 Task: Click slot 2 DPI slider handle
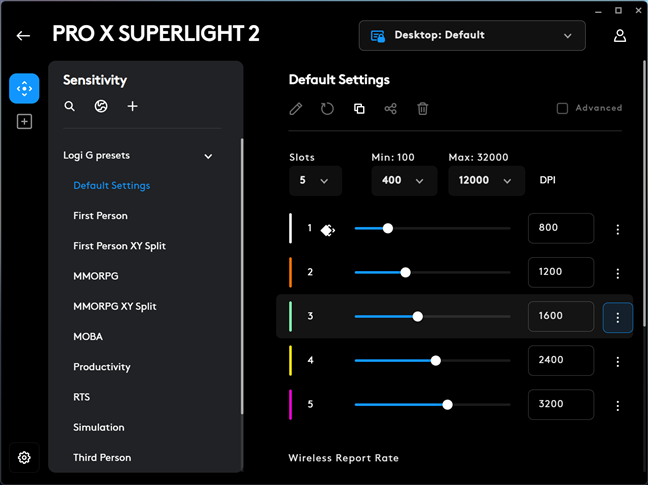tap(405, 272)
